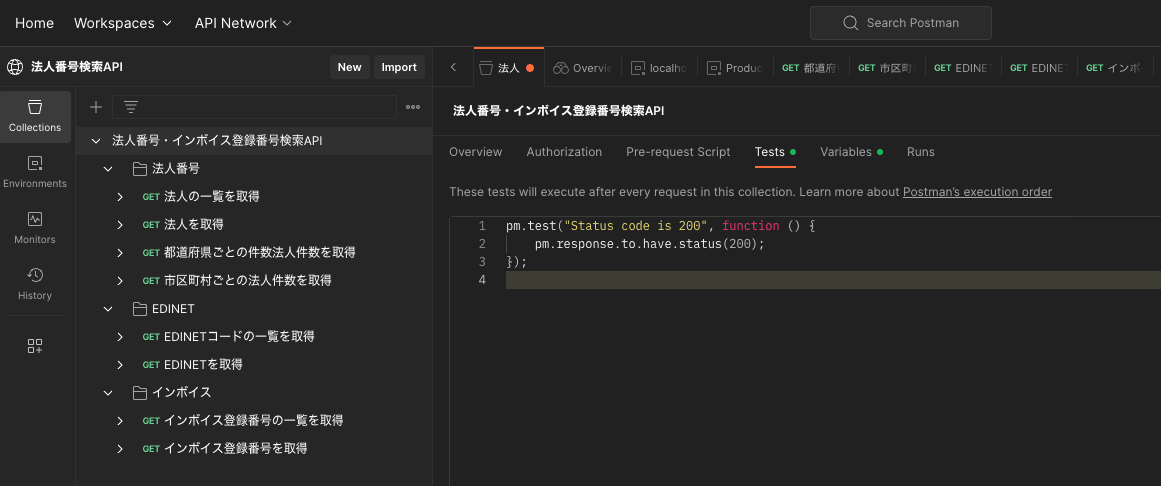Viewport: 1161px width, 486px height.
Task: Expand the 都道府県ごとの件数法人件数を取得 request
Action: click(120, 253)
